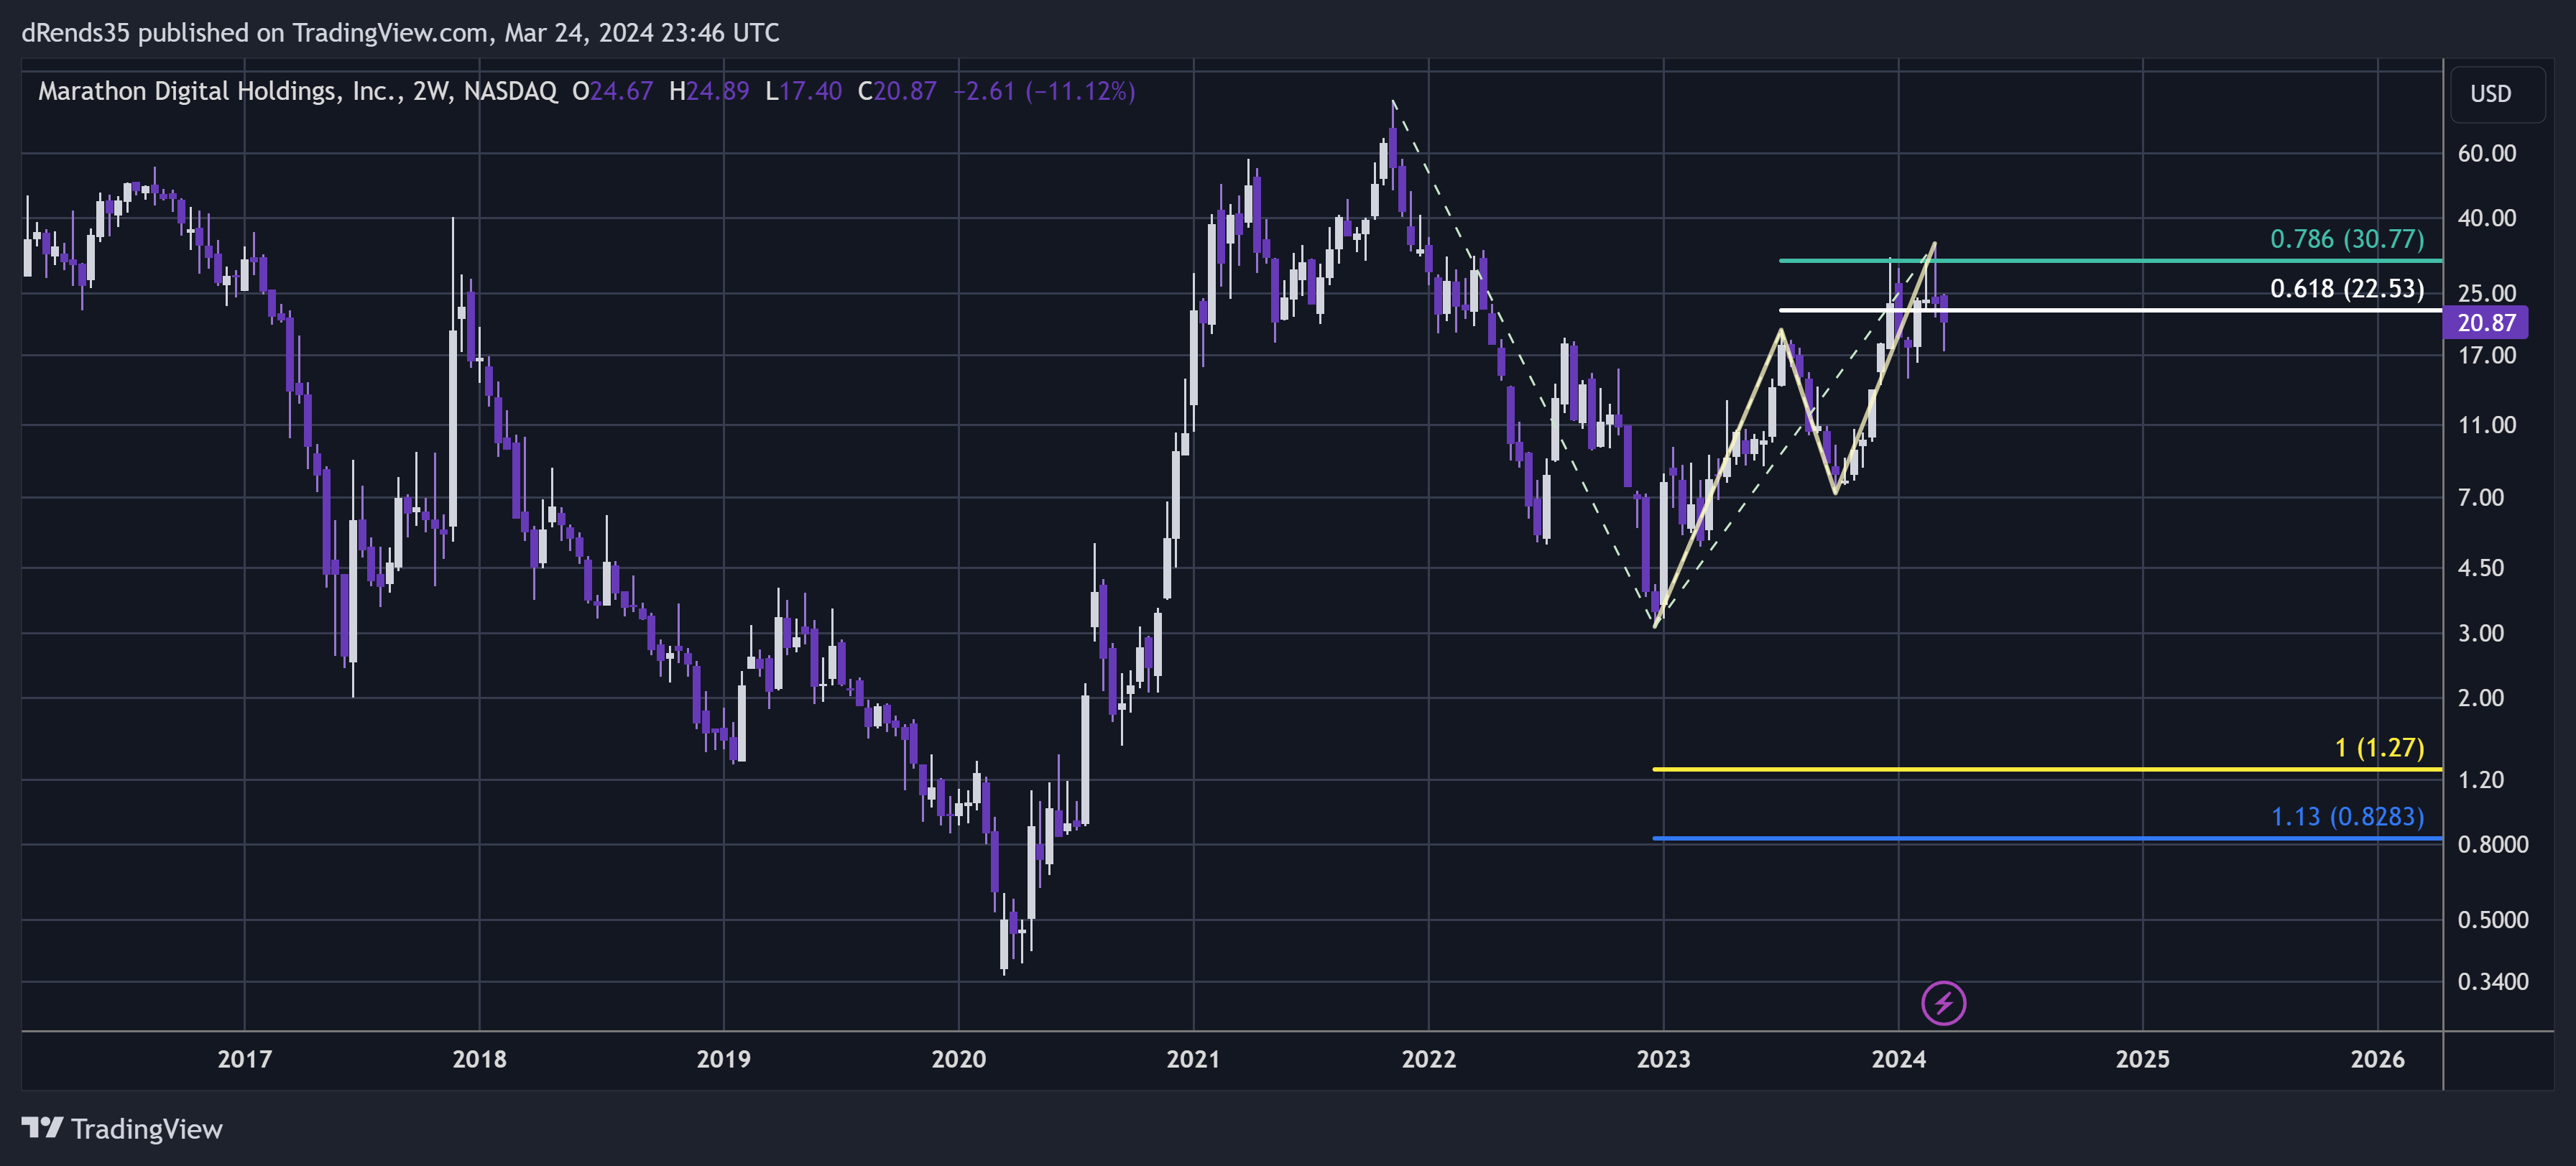Click the 17.00 price scale label
2576x1166 pixels.
[x=2486, y=355]
